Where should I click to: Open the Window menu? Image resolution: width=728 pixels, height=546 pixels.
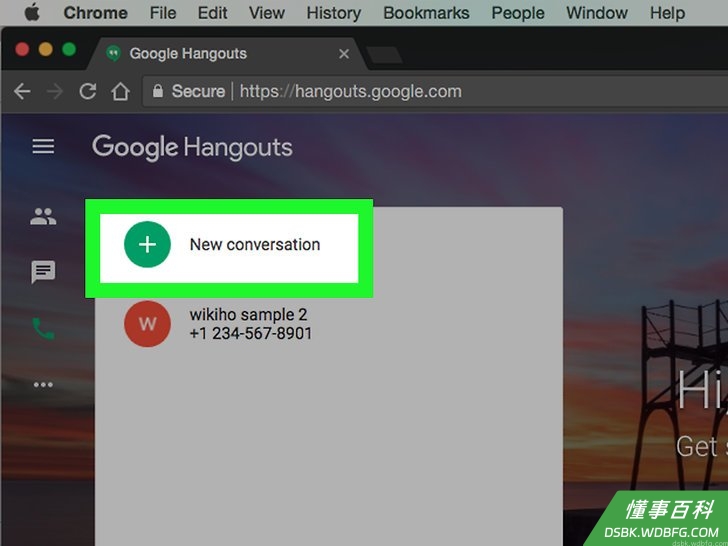[597, 13]
